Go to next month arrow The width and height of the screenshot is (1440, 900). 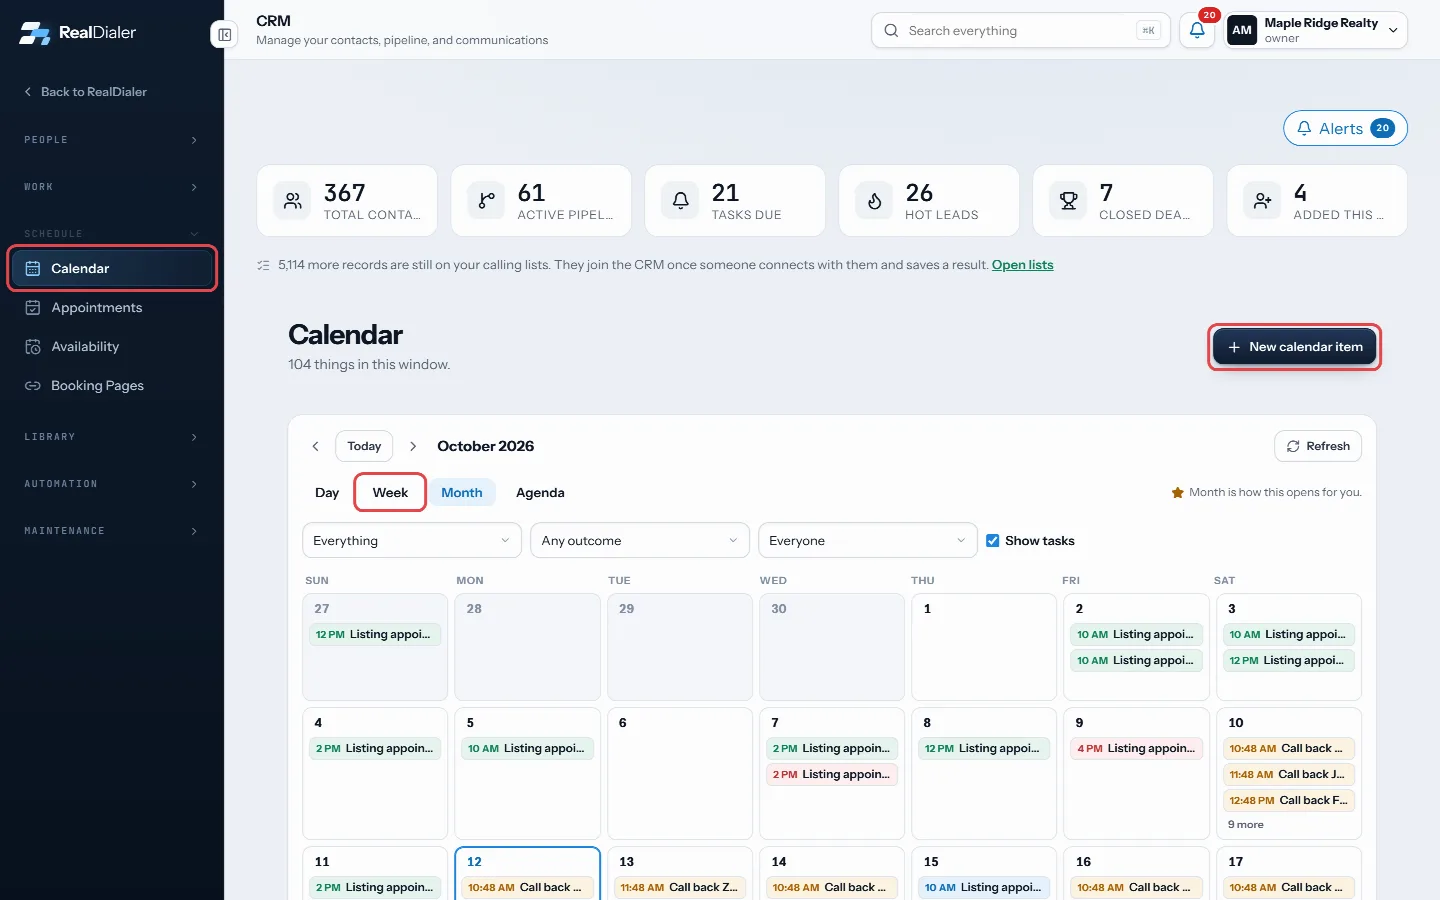click(413, 446)
